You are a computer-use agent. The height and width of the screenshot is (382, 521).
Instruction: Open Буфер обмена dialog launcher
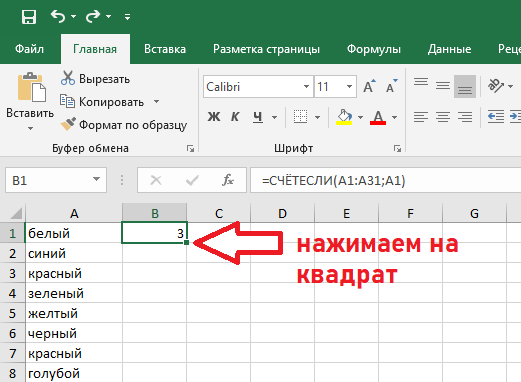point(190,148)
